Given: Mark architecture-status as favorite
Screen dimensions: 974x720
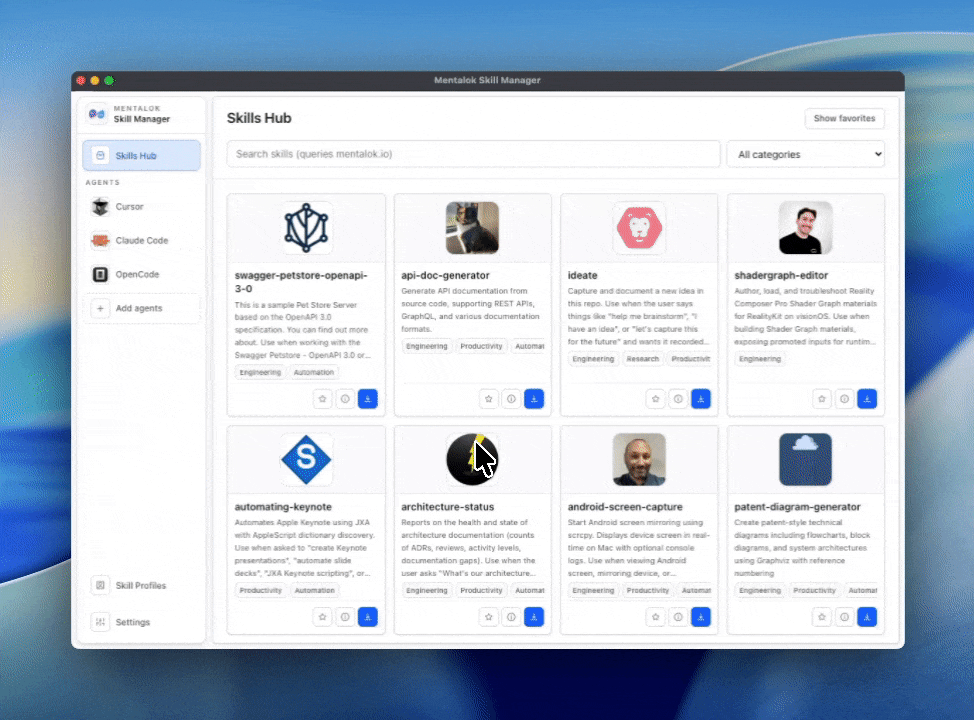Looking at the screenshot, I should (x=489, y=617).
